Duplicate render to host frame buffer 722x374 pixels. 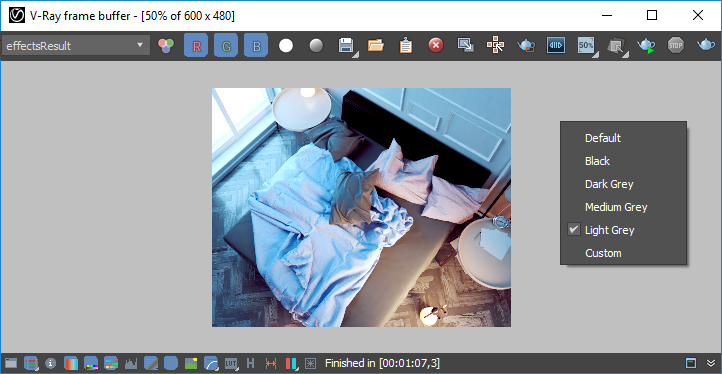466,45
